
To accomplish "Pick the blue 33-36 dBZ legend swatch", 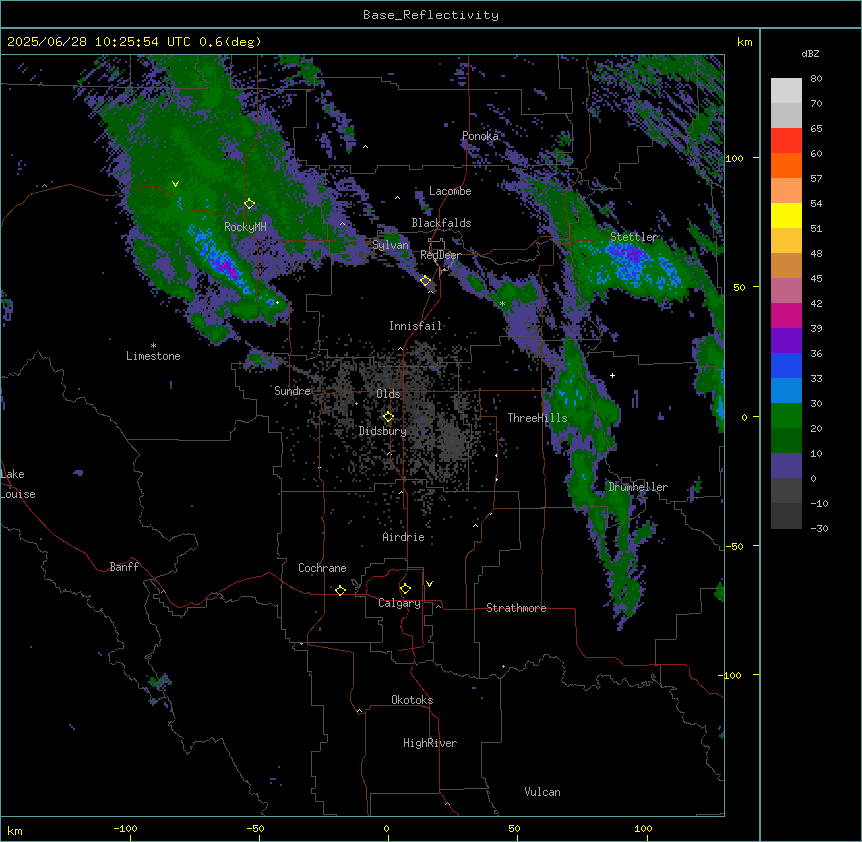I will pos(786,365).
